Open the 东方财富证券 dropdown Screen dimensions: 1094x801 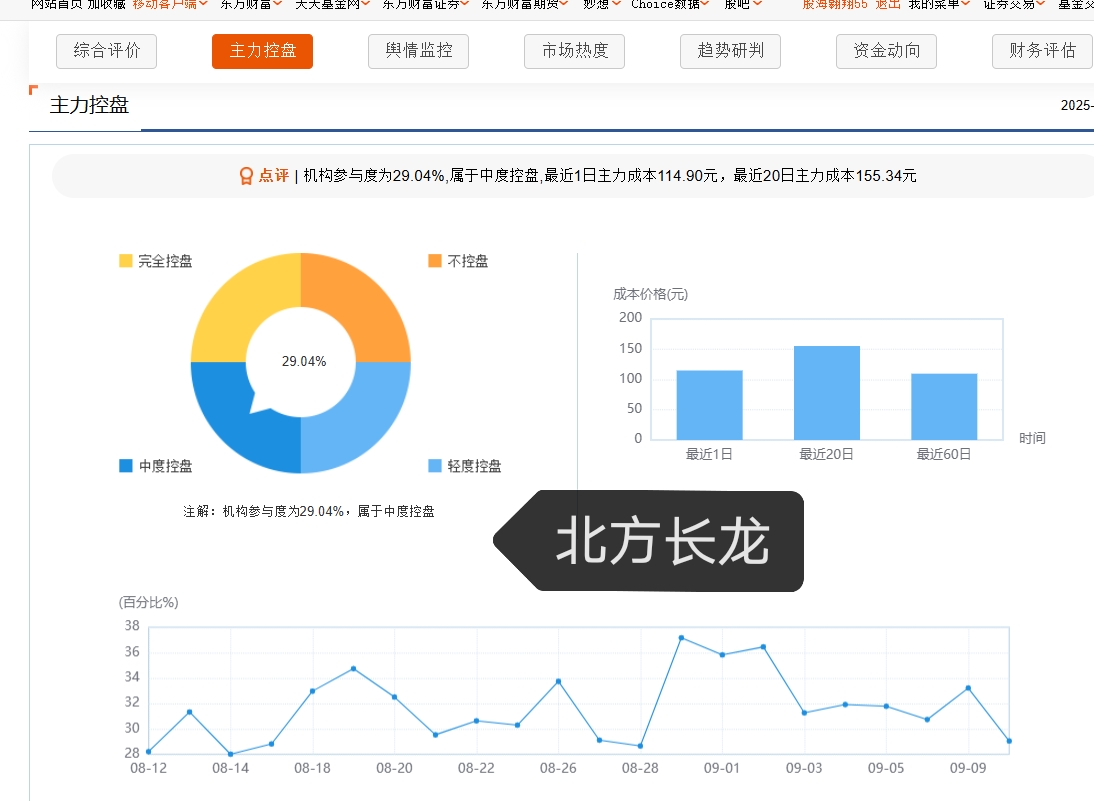(x=425, y=4)
